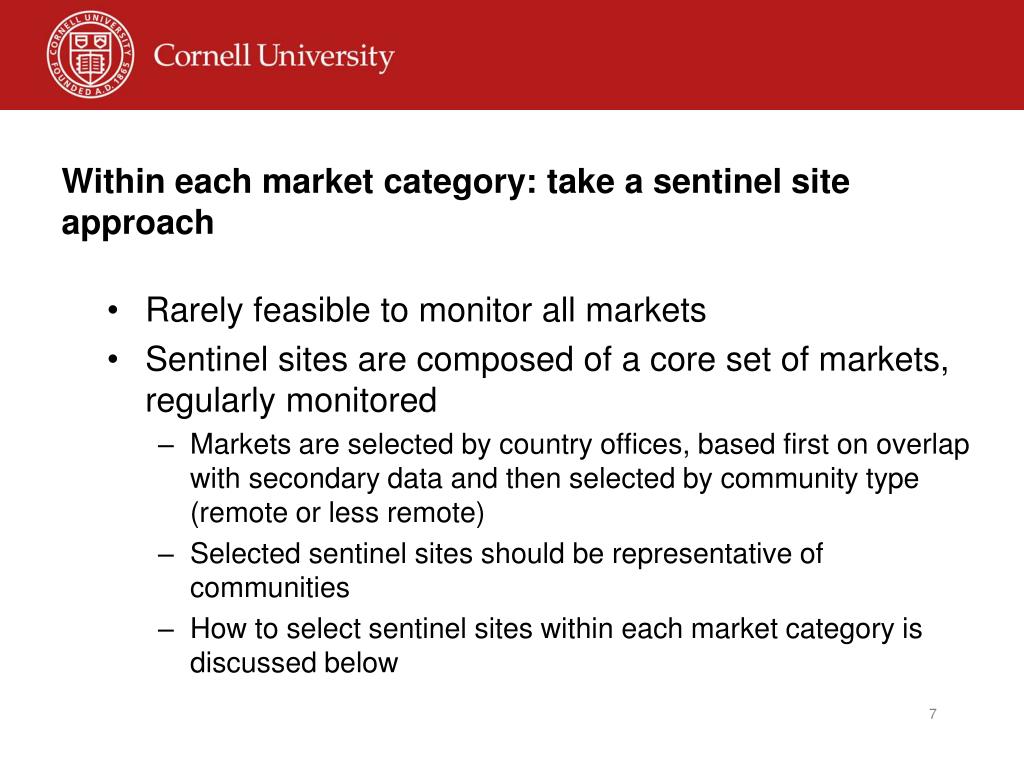Click the text '(remote or less remote)'
This screenshot has height=768, width=1024.
337,513
